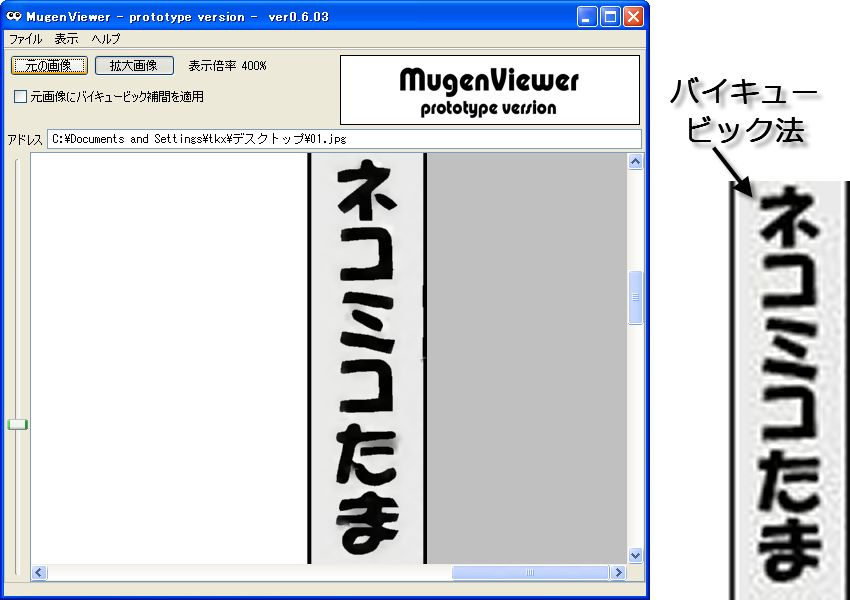Click the 元の画像 button
The height and width of the screenshot is (600, 850).
[x=49, y=66]
